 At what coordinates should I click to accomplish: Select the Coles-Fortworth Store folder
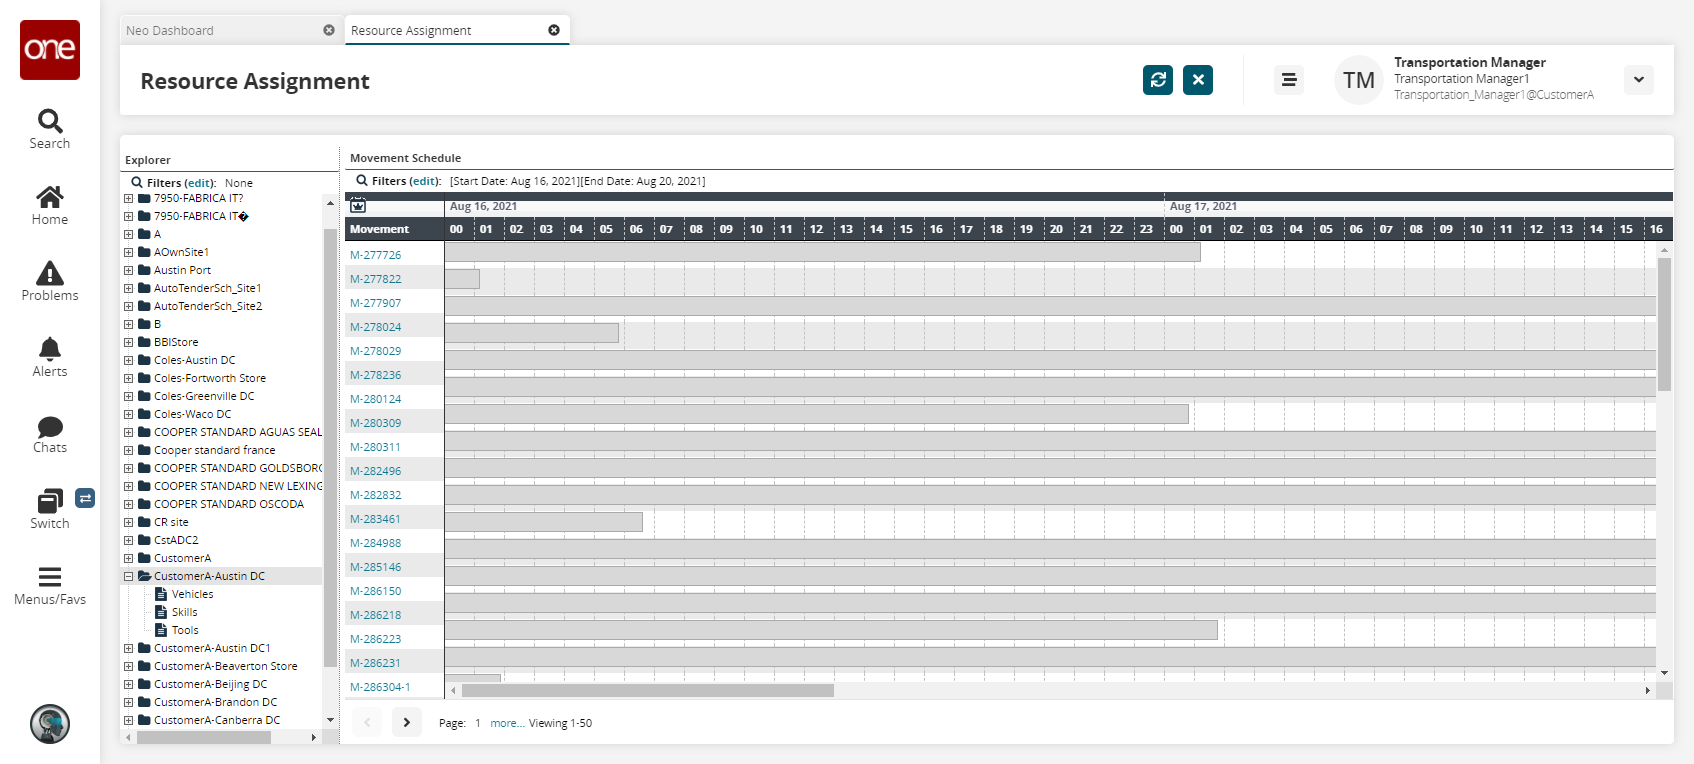(210, 378)
